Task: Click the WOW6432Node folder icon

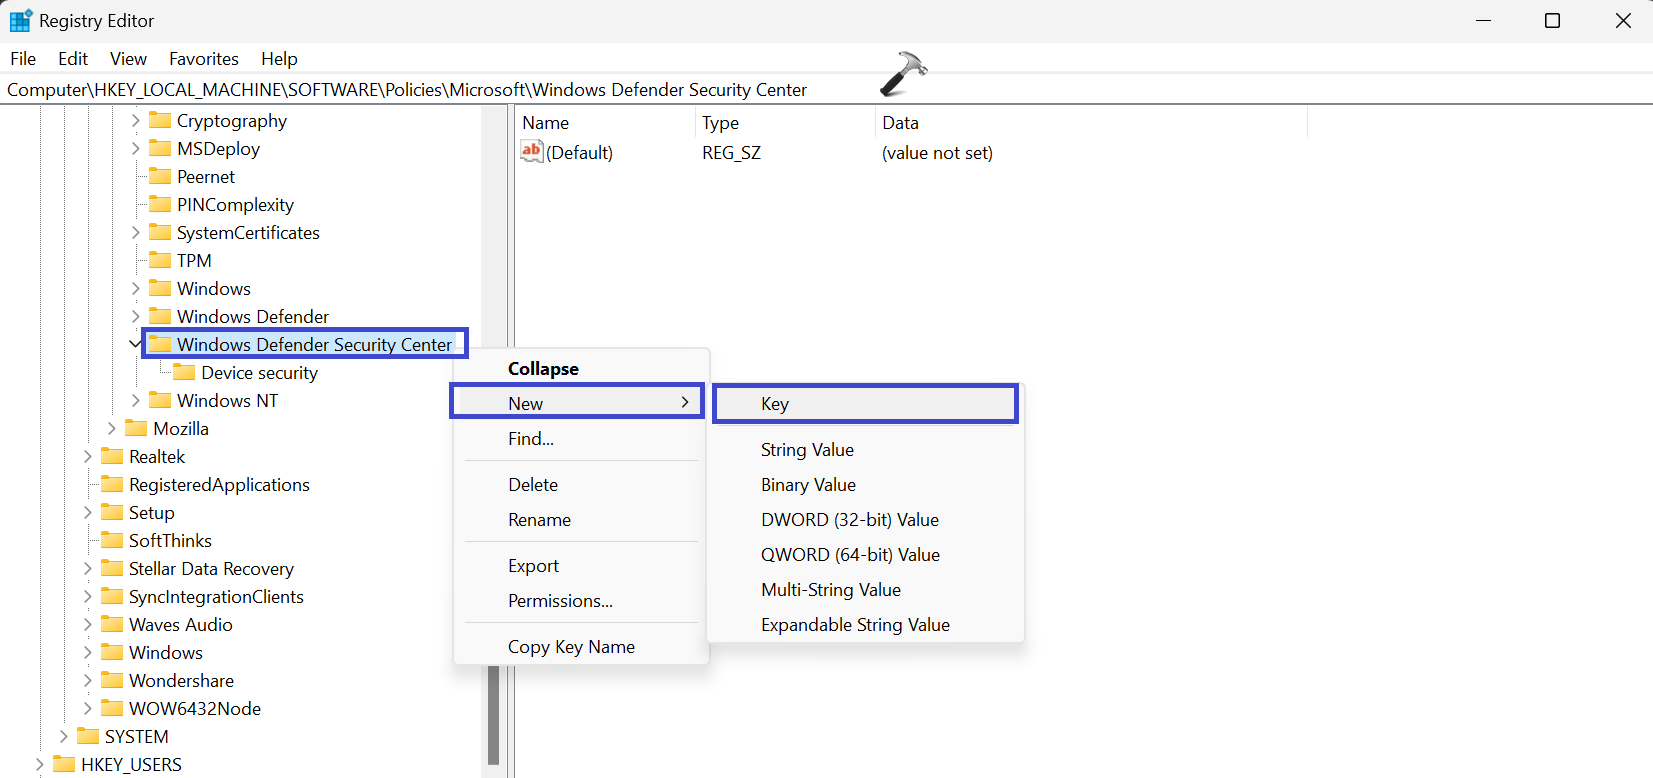Action: click(112, 709)
